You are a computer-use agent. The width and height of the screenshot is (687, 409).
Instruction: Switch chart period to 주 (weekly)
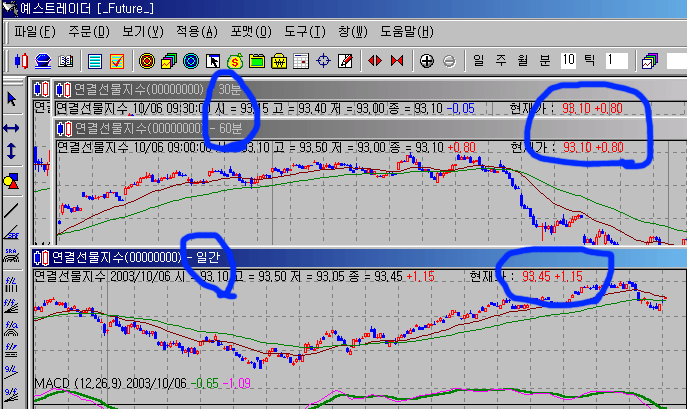(x=501, y=61)
